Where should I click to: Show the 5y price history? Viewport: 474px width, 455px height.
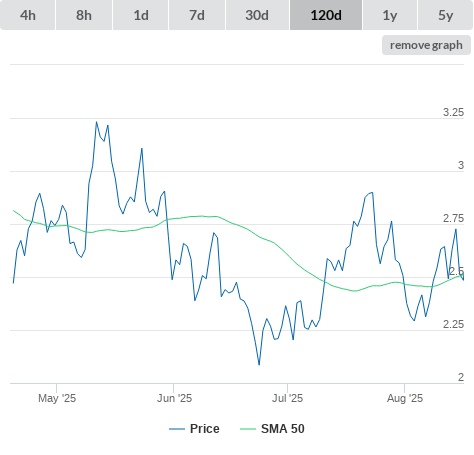(445, 15)
